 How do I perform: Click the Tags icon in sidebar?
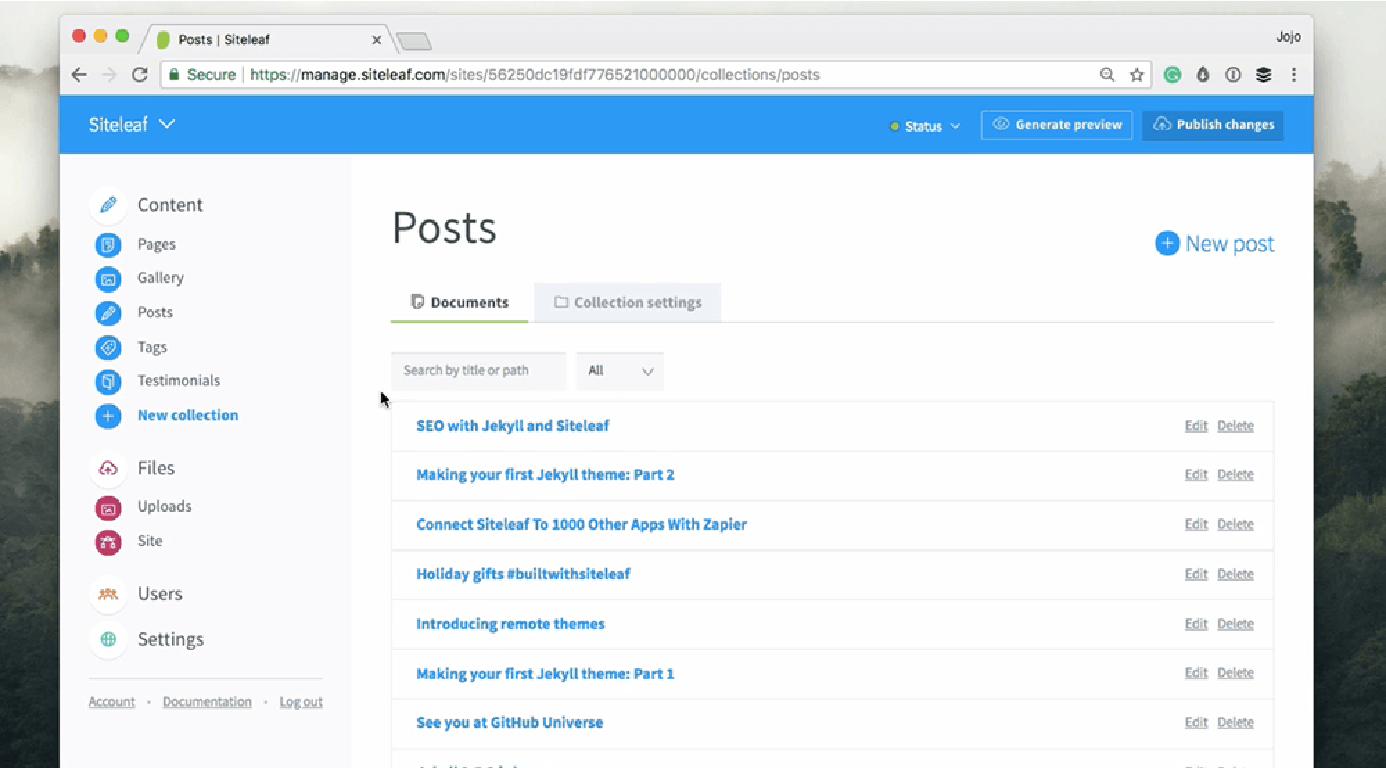point(108,347)
